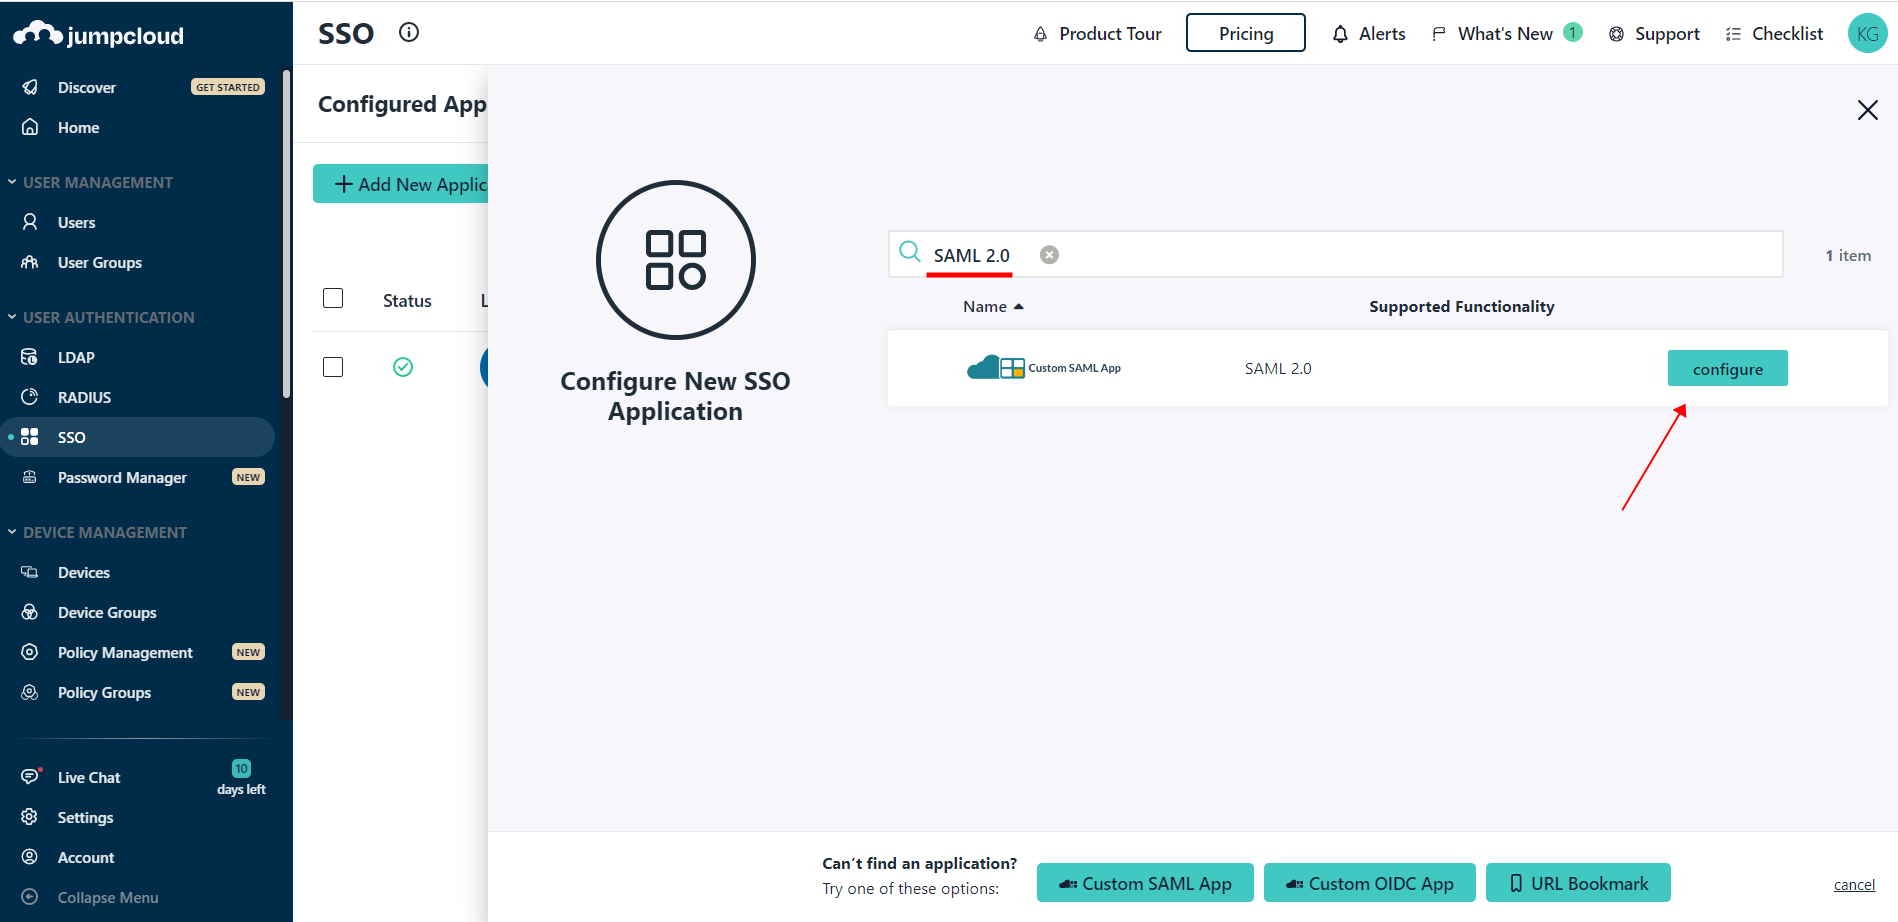Viewport: 1898px width, 922px height.
Task: Open User Groups via its group icon
Action: click(x=30, y=262)
